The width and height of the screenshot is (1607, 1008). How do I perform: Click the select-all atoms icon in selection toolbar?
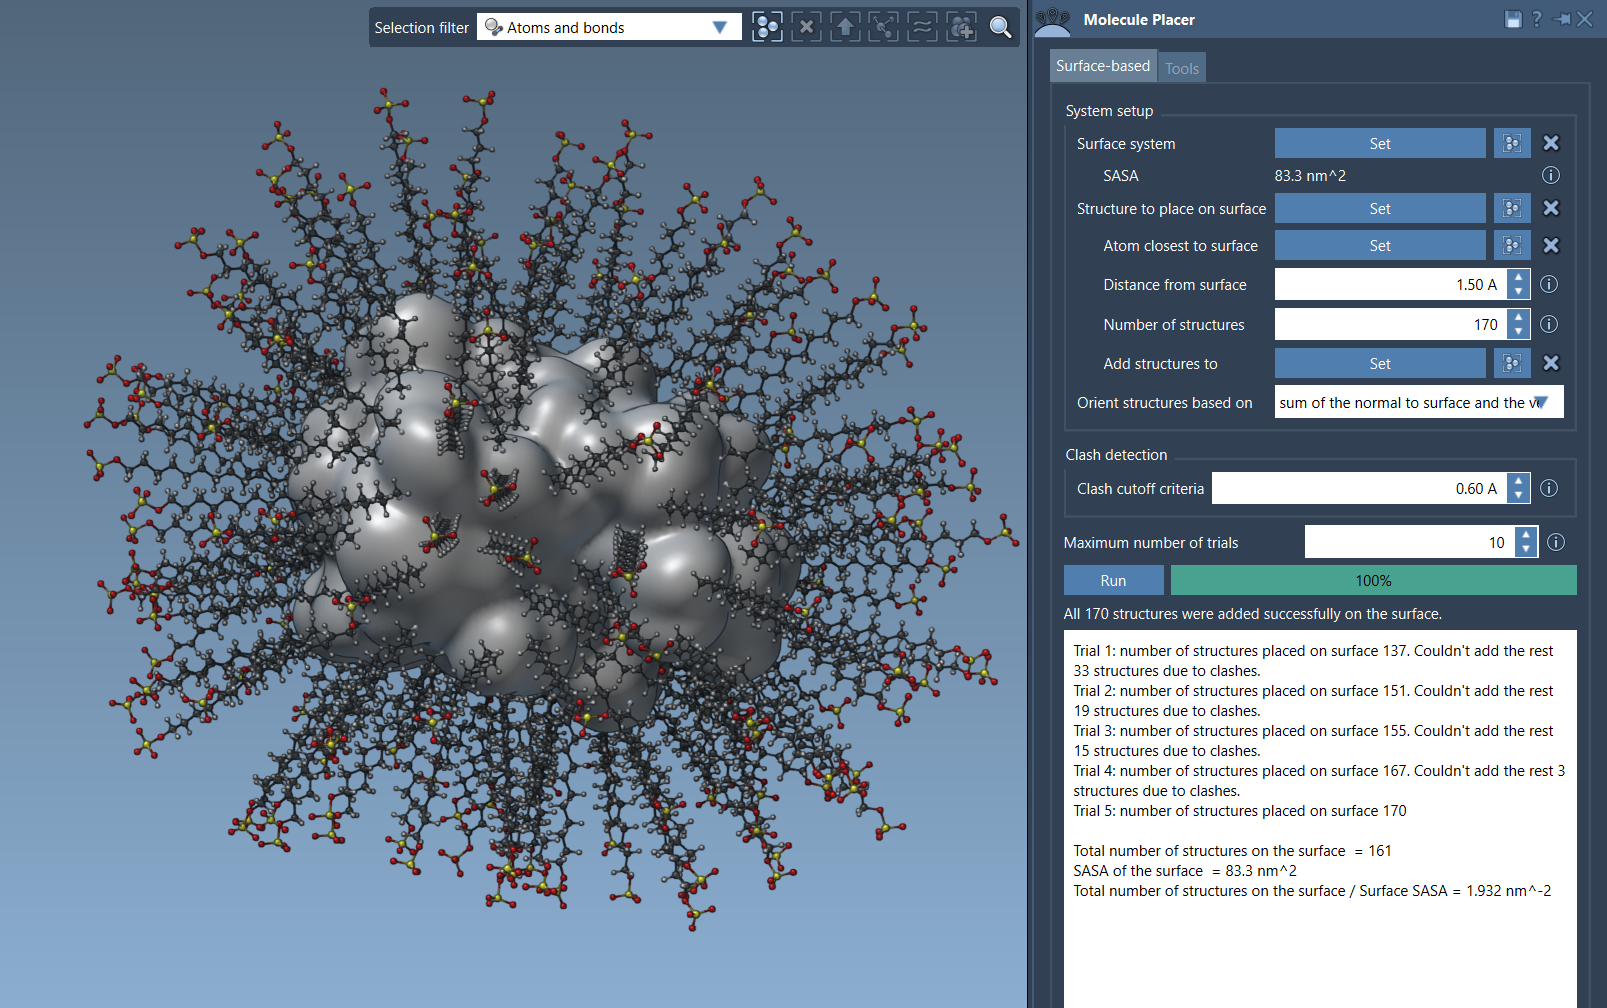(x=767, y=27)
